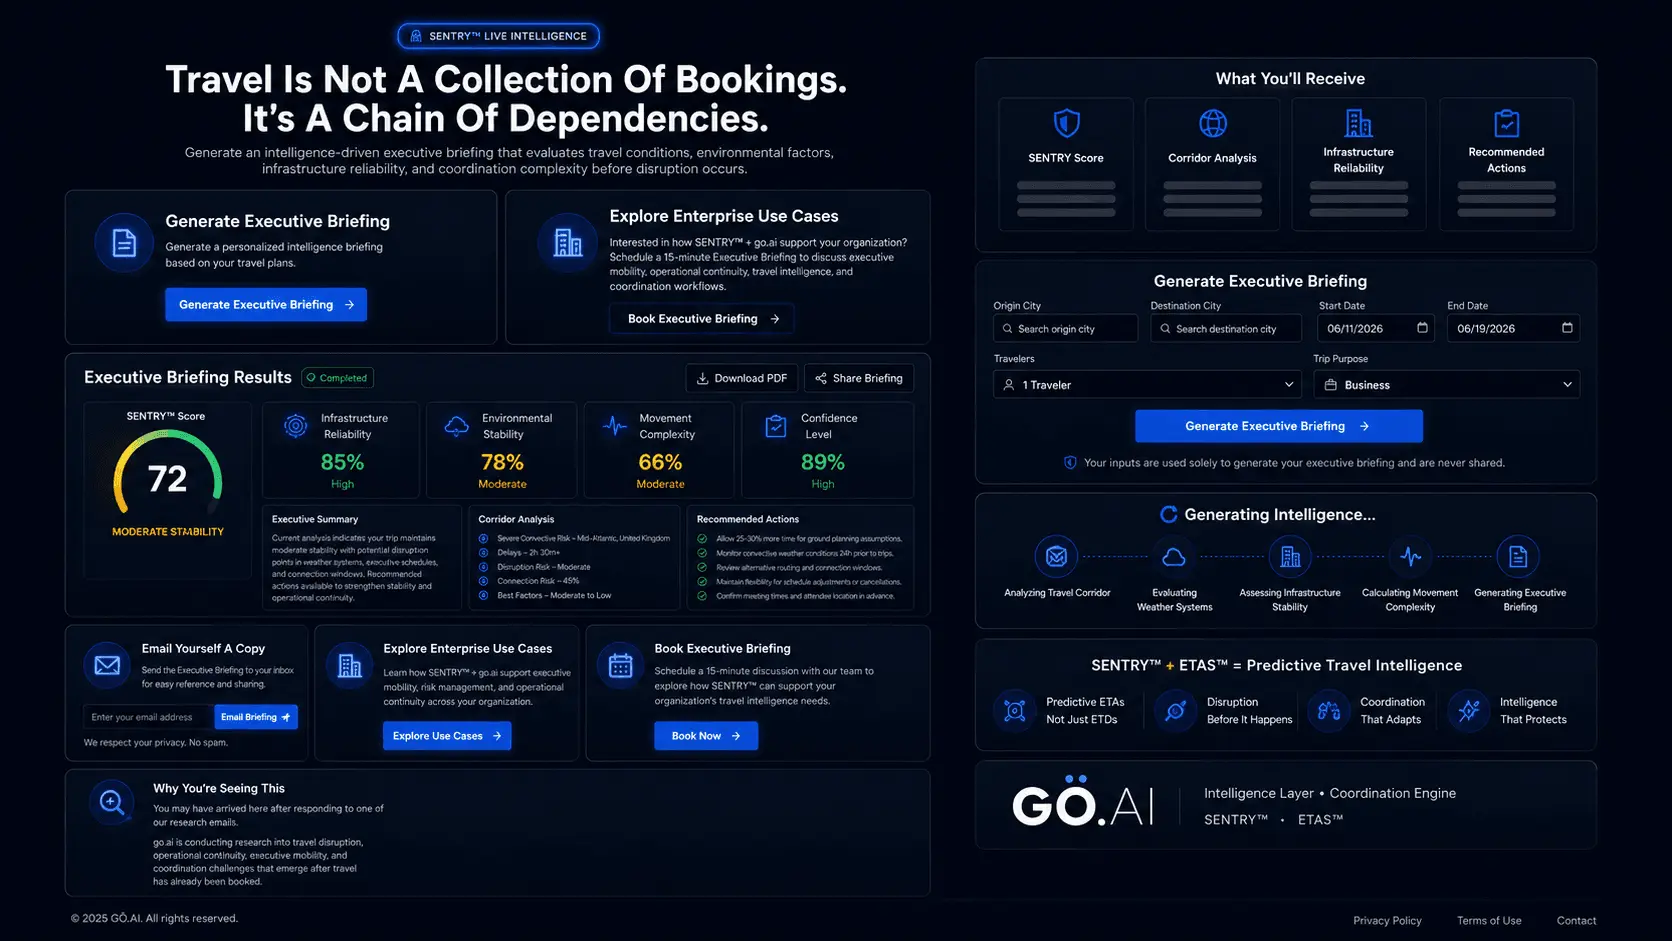The height and width of the screenshot is (941, 1672).
Task: Click the Start Date 06/11/2026 field
Action: coord(1376,329)
